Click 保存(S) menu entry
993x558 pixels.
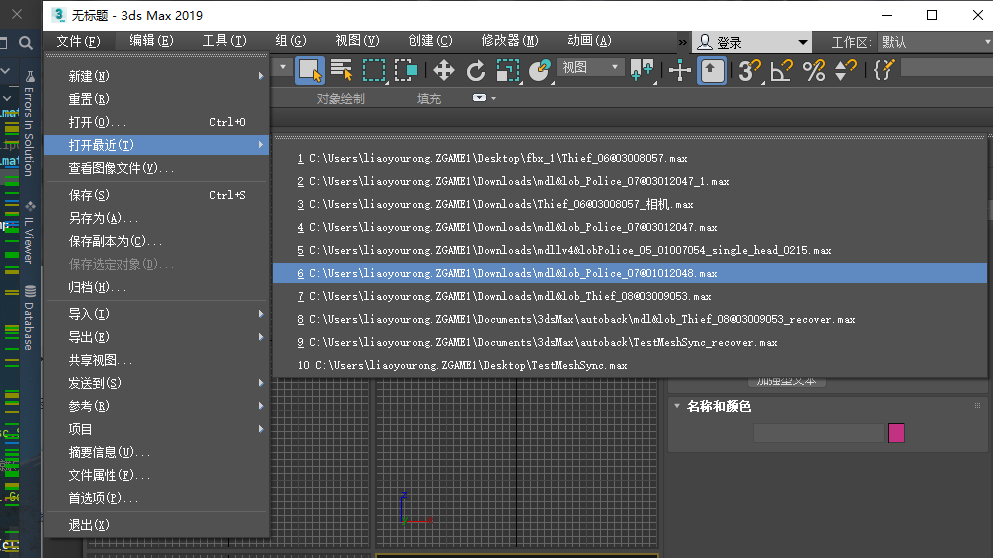156,195
